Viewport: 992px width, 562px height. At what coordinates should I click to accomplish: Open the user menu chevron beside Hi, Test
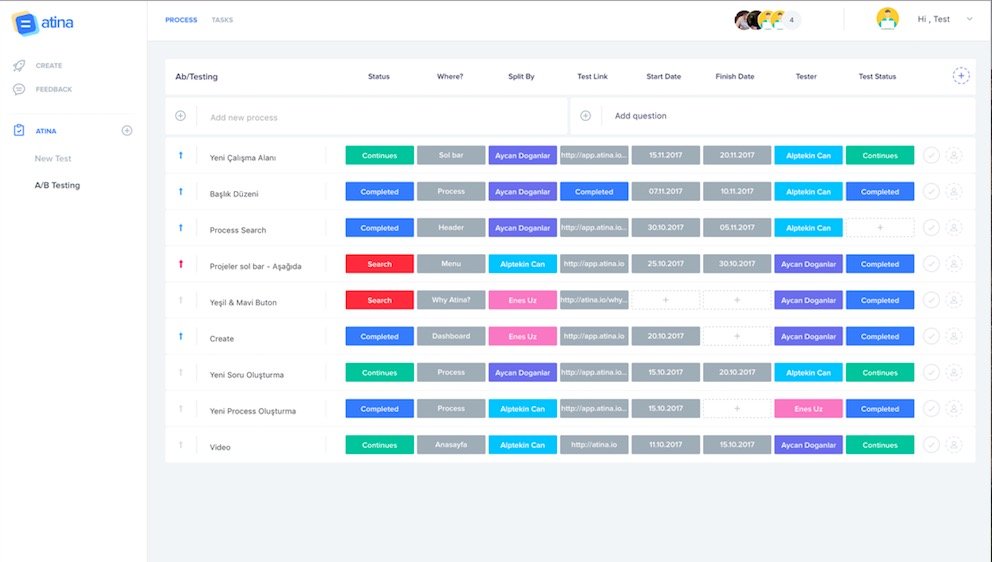(969, 20)
